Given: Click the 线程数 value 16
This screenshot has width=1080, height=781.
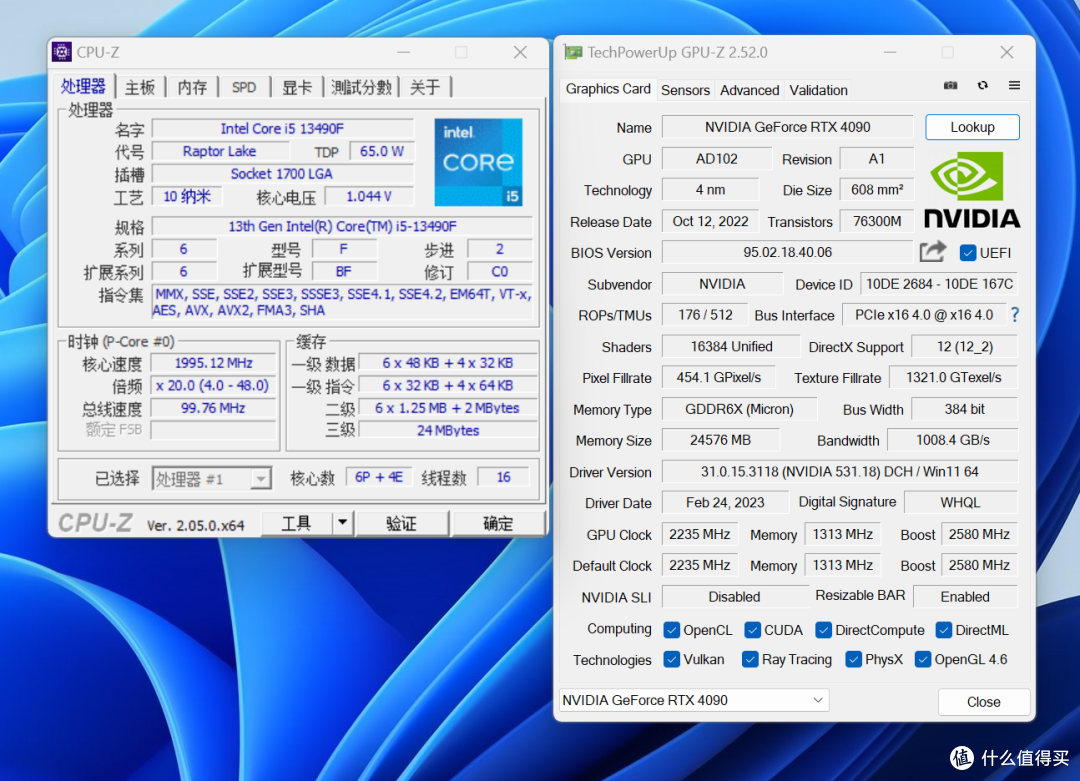Looking at the screenshot, I should point(503,477).
